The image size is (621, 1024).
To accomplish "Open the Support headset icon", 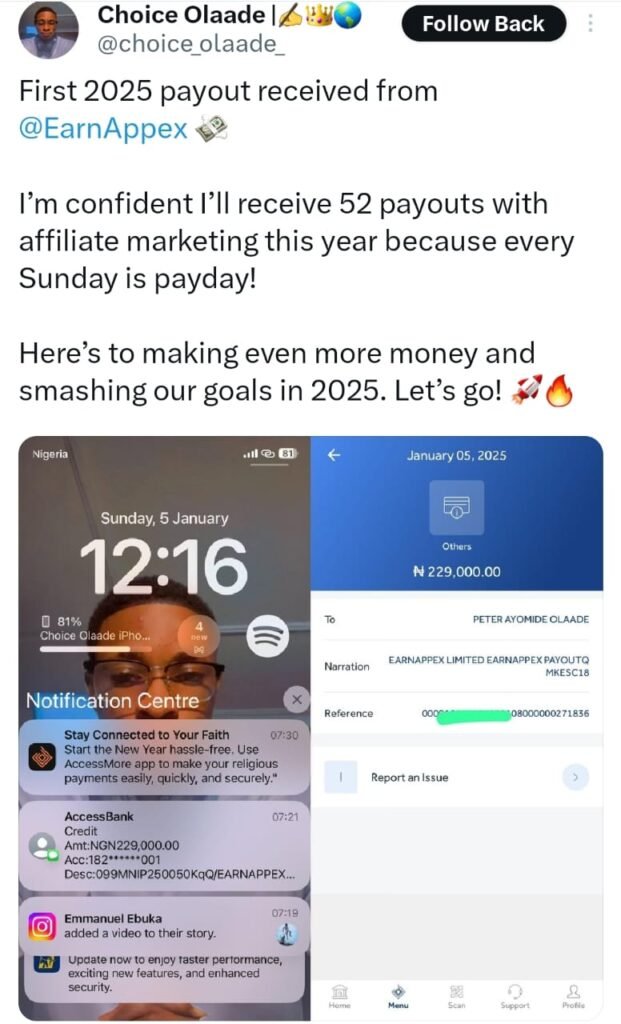I will (515, 997).
